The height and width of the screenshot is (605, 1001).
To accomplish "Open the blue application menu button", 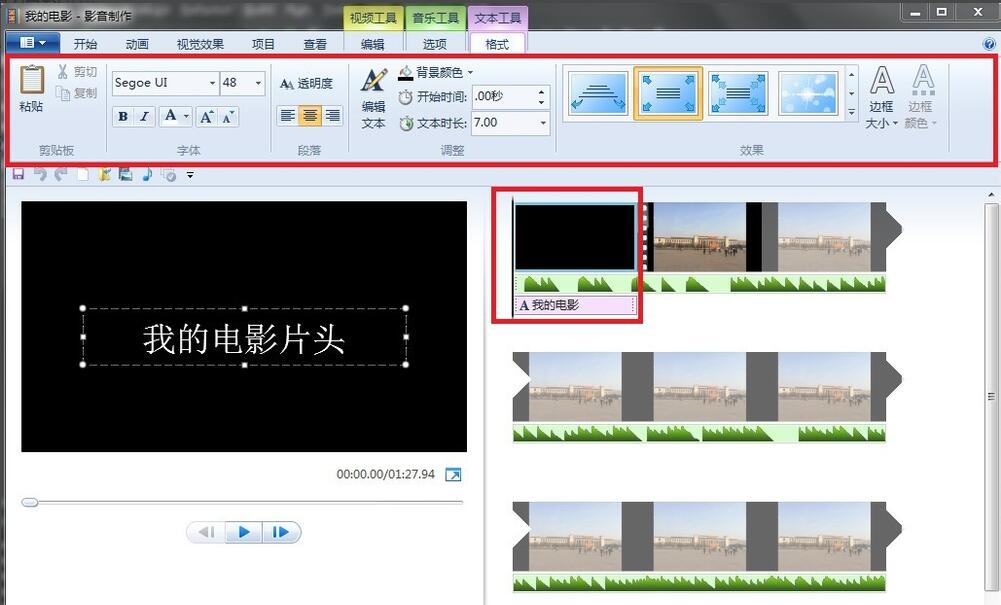I will point(33,43).
